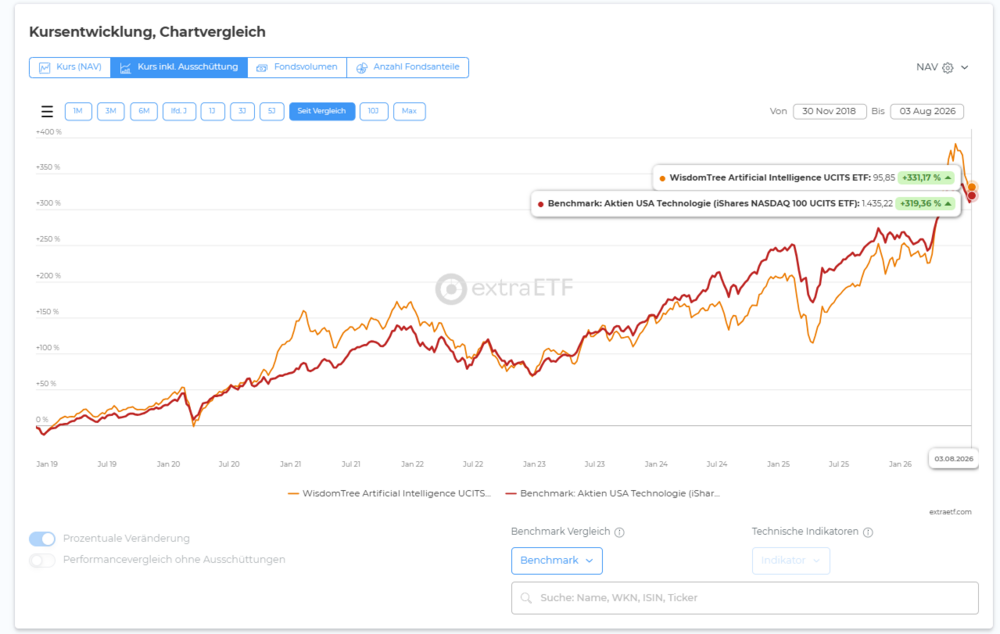Select 10J time range
This screenshot has width=1000, height=634.
pyautogui.click(x=374, y=111)
